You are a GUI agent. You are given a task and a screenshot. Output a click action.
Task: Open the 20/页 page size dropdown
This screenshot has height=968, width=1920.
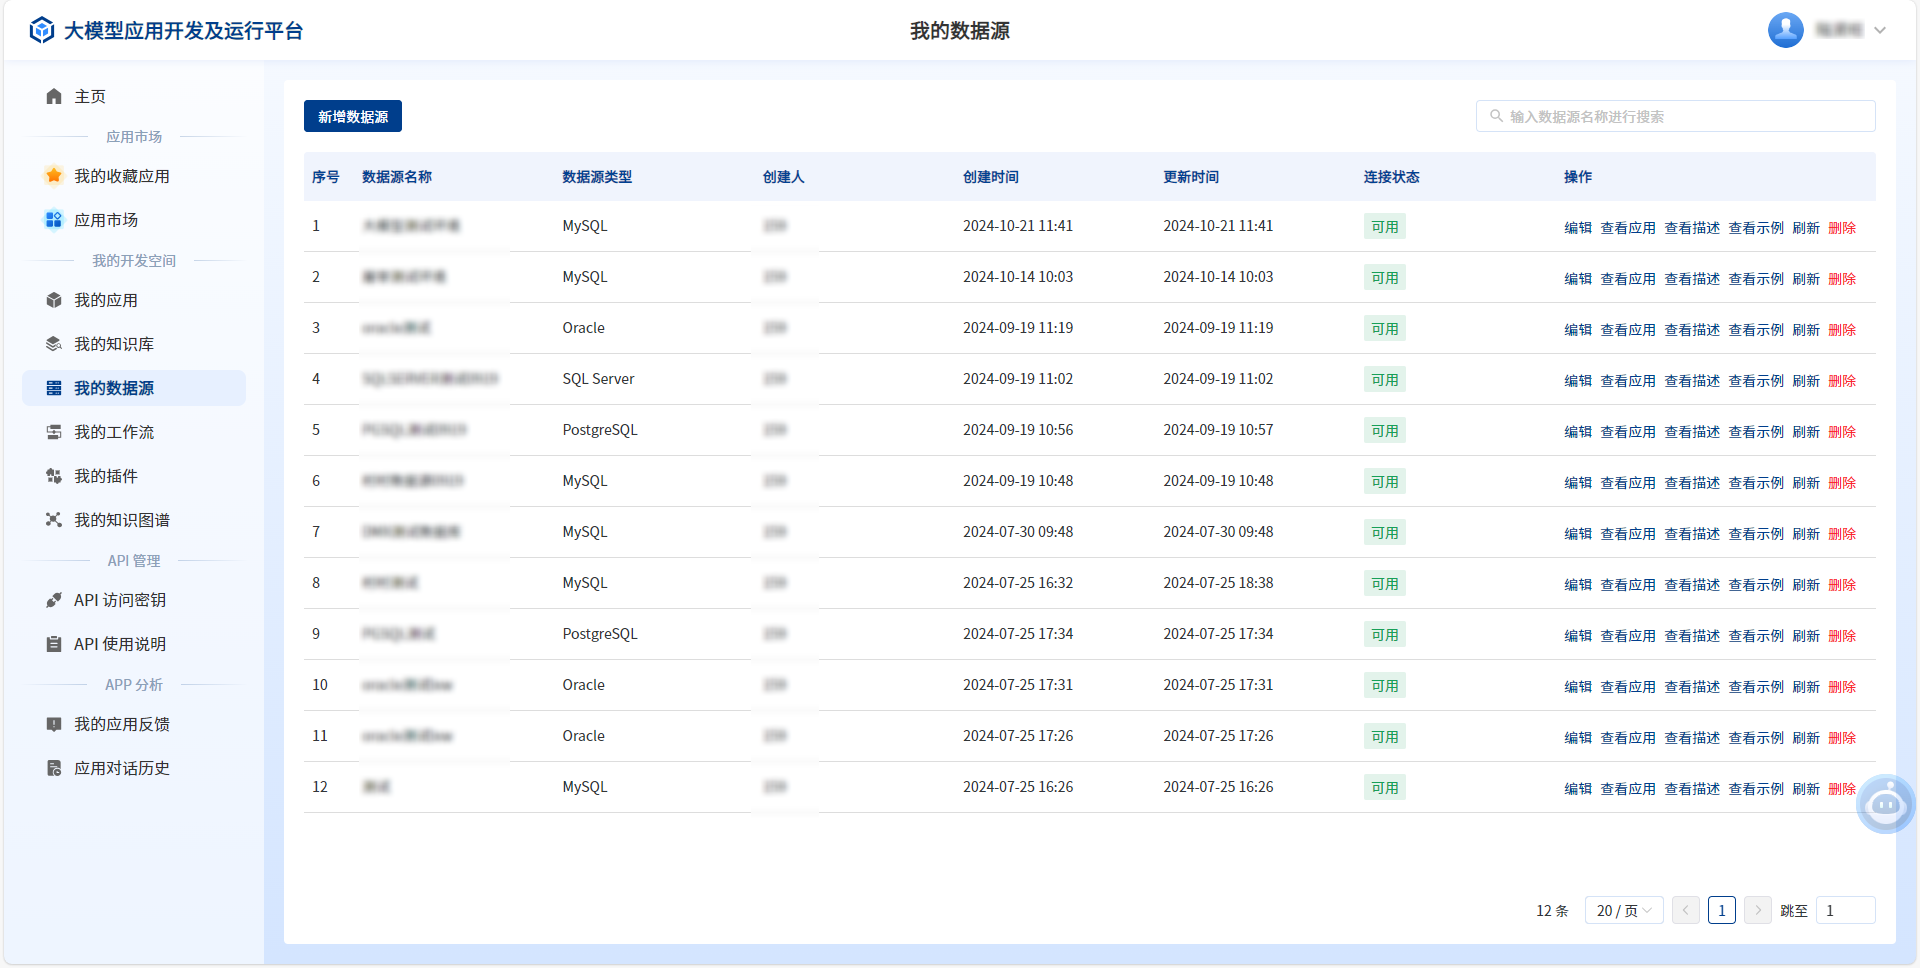pos(1624,911)
